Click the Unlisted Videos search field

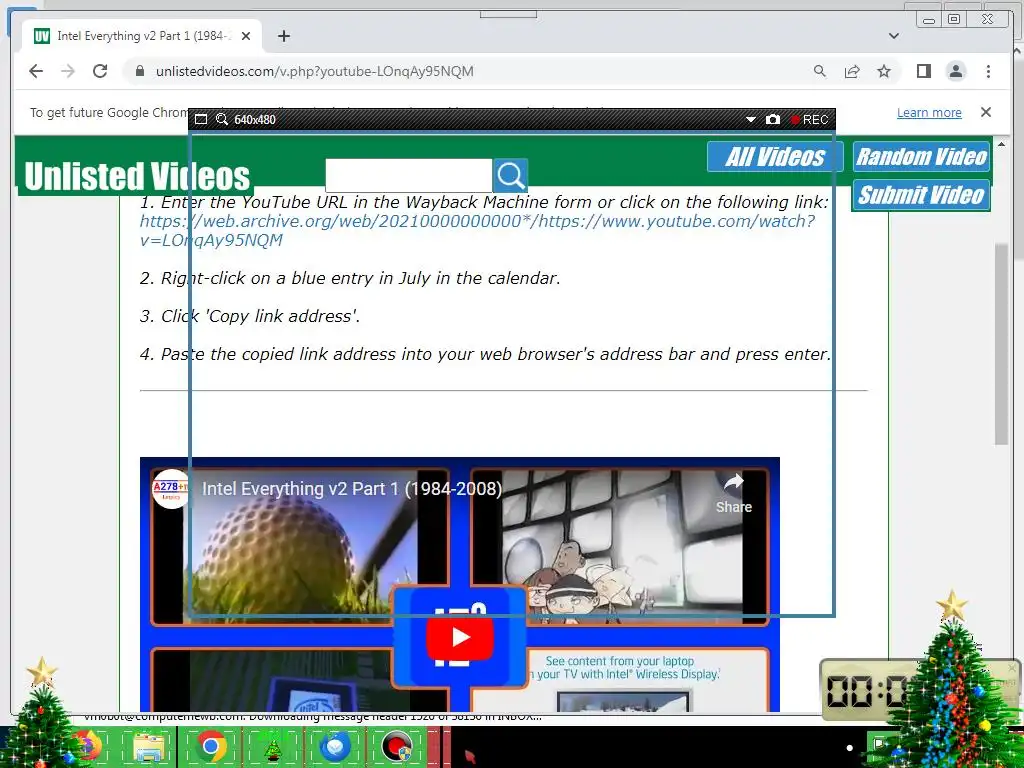(x=409, y=176)
